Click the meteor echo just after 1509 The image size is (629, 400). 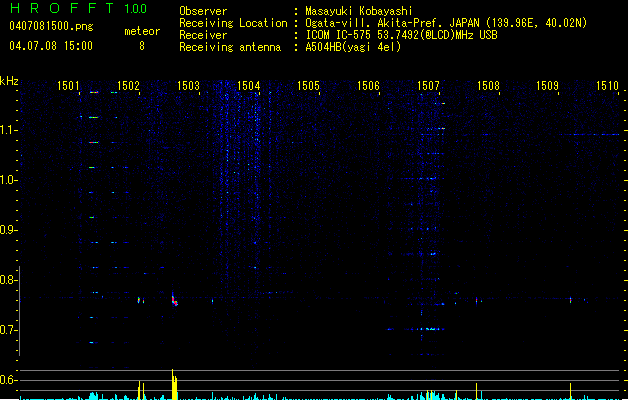[x=570, y=300]
